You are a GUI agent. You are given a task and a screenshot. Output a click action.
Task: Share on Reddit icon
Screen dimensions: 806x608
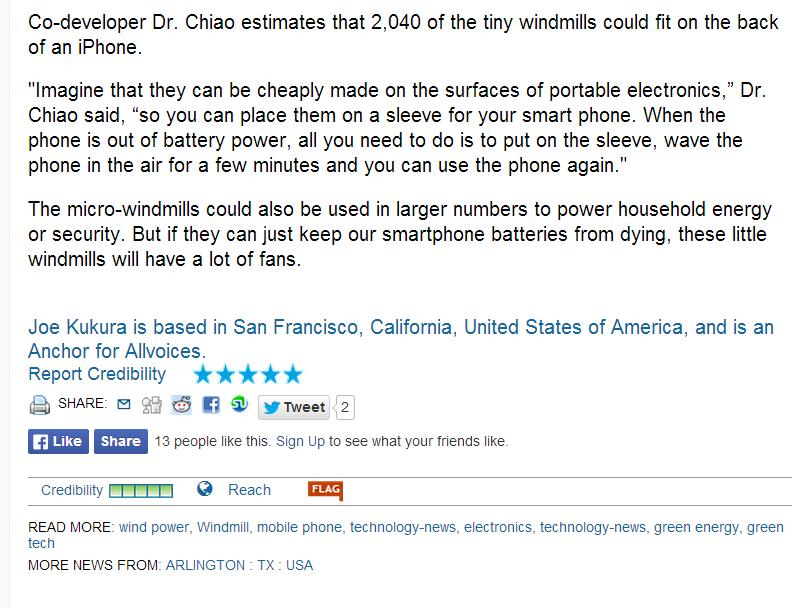(x=181, y=405)
